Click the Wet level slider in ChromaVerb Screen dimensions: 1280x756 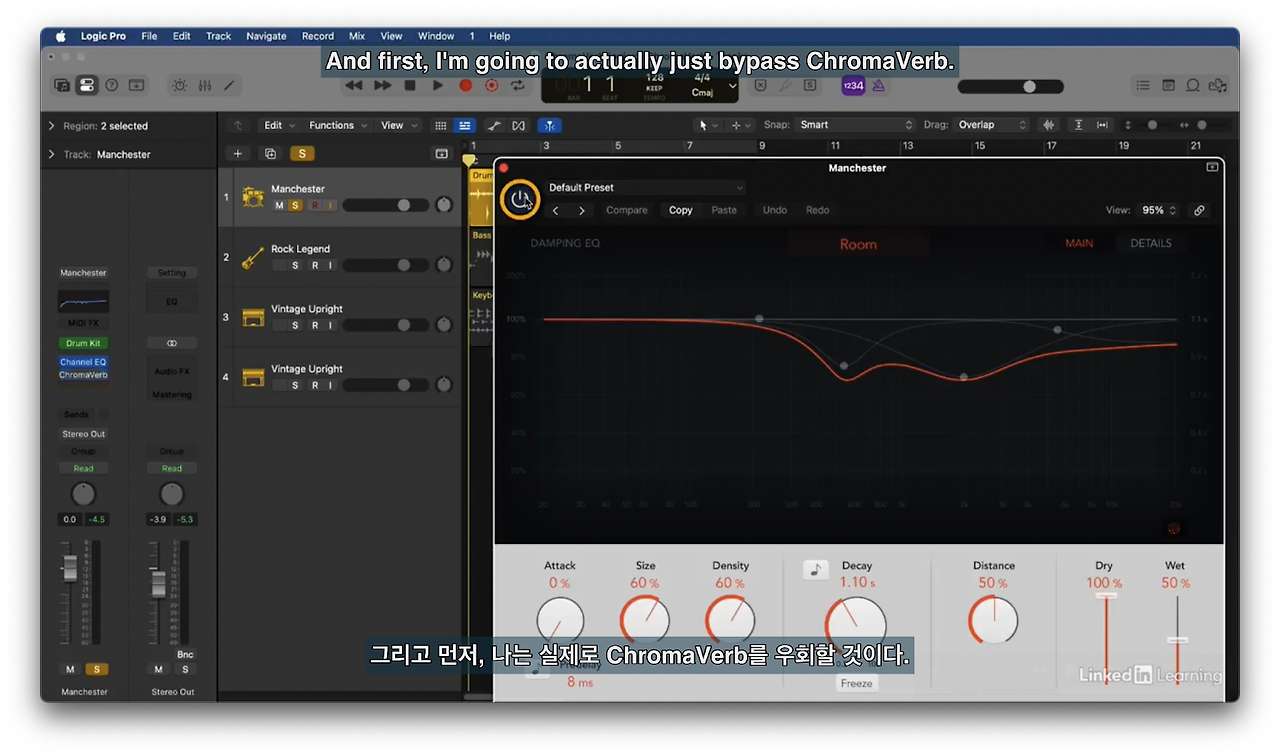click(x=1177, y=639)
